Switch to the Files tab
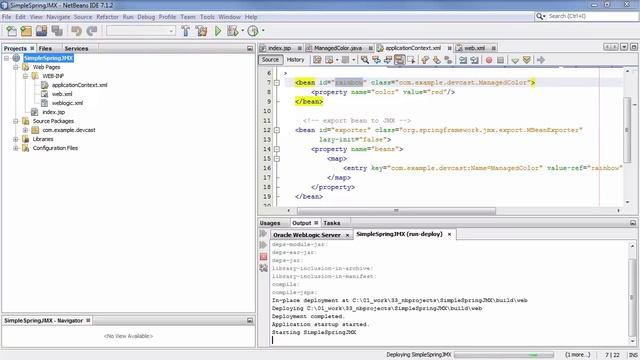 coord(45,48)
